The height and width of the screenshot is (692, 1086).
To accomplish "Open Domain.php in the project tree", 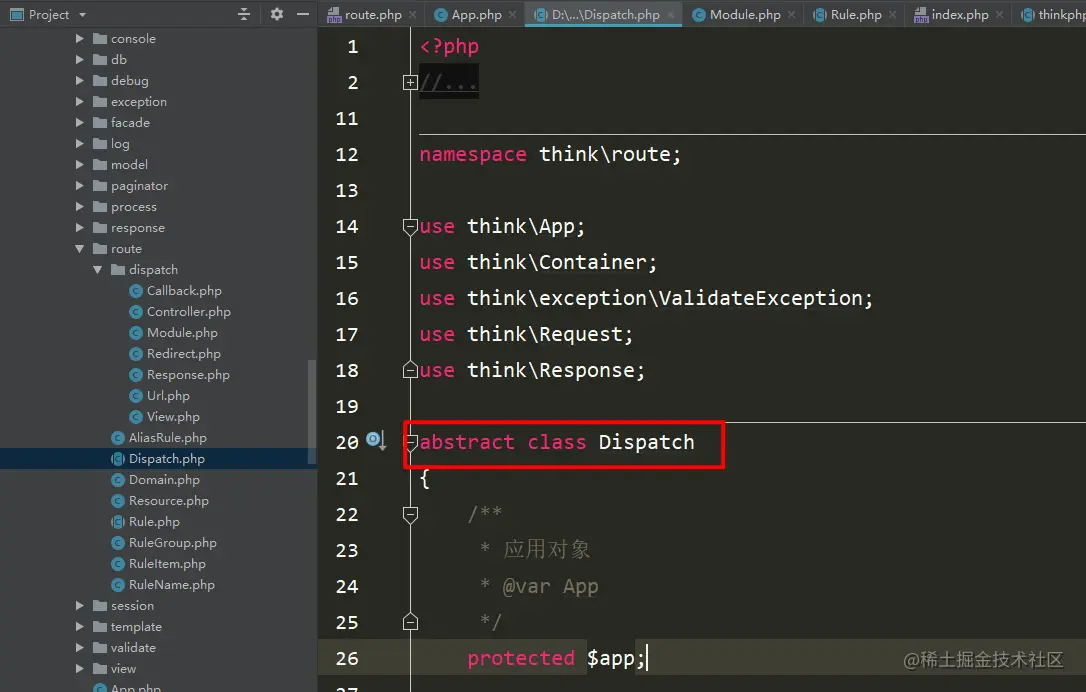I will click(164, 479).
